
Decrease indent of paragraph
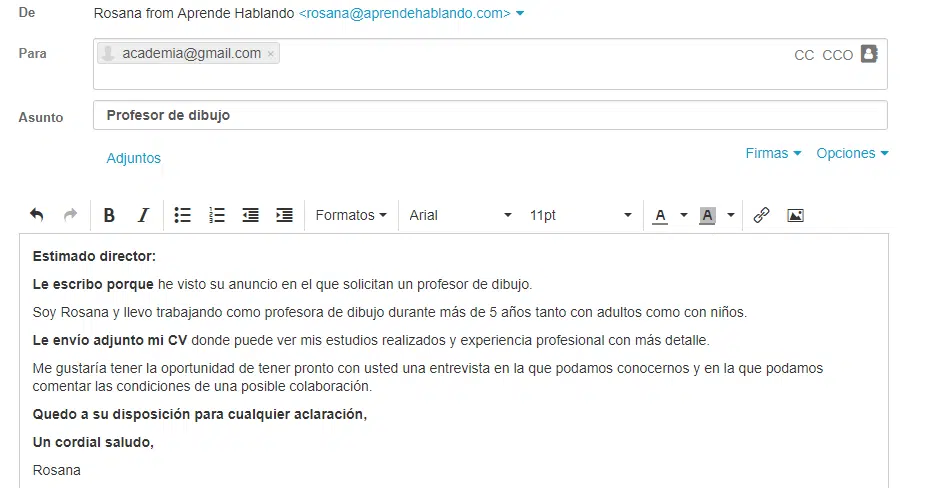click(250, 215)
